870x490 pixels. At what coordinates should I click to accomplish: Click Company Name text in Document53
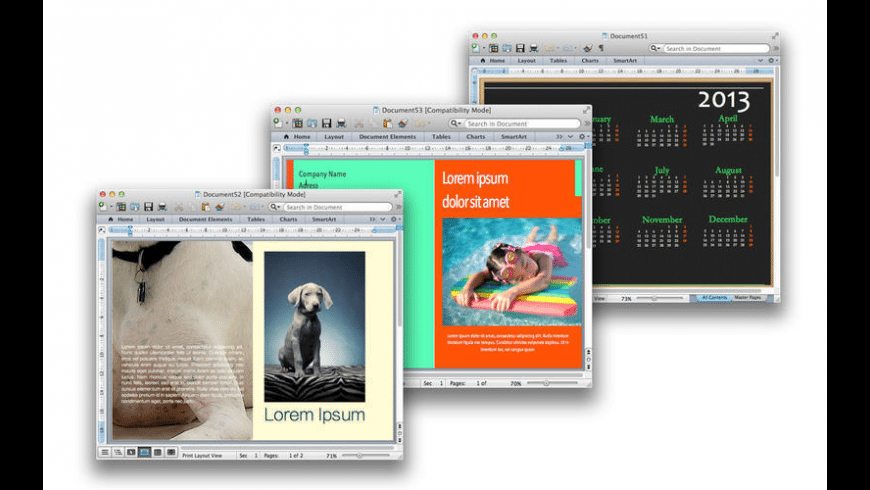pos(322,174)
